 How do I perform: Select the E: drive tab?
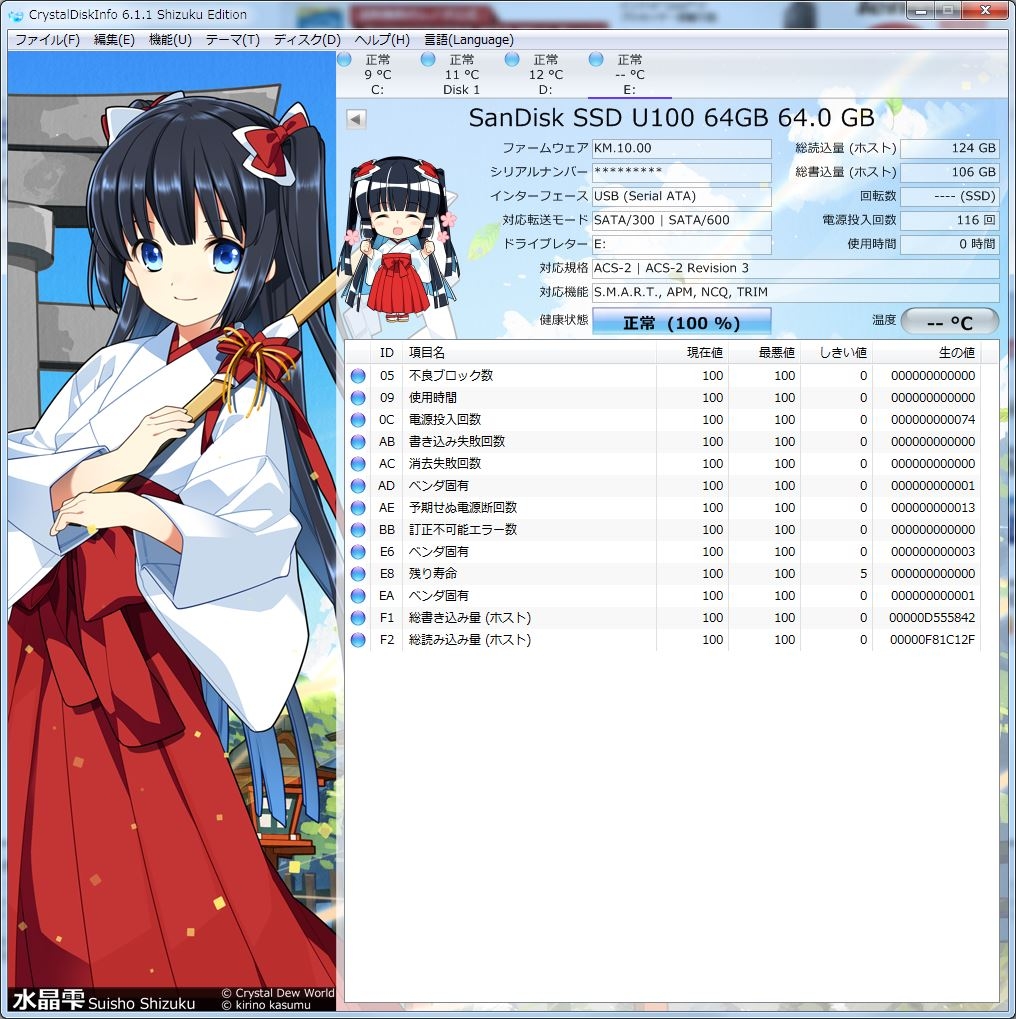(629, 74)
